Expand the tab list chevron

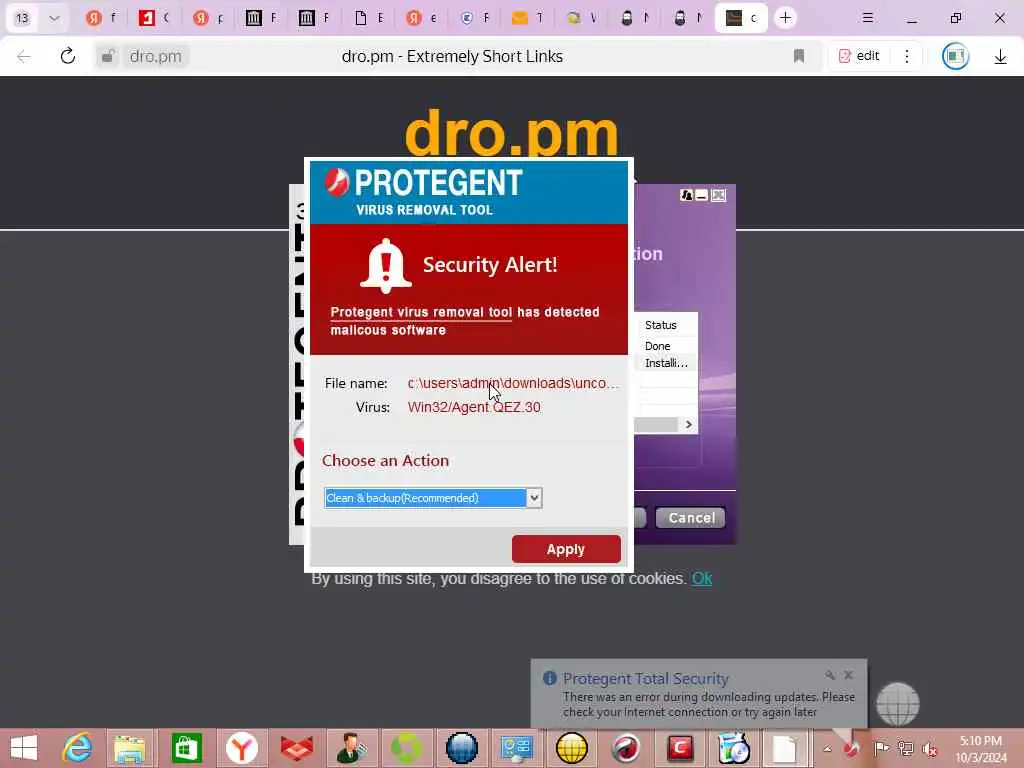click(x=54, y=18)
